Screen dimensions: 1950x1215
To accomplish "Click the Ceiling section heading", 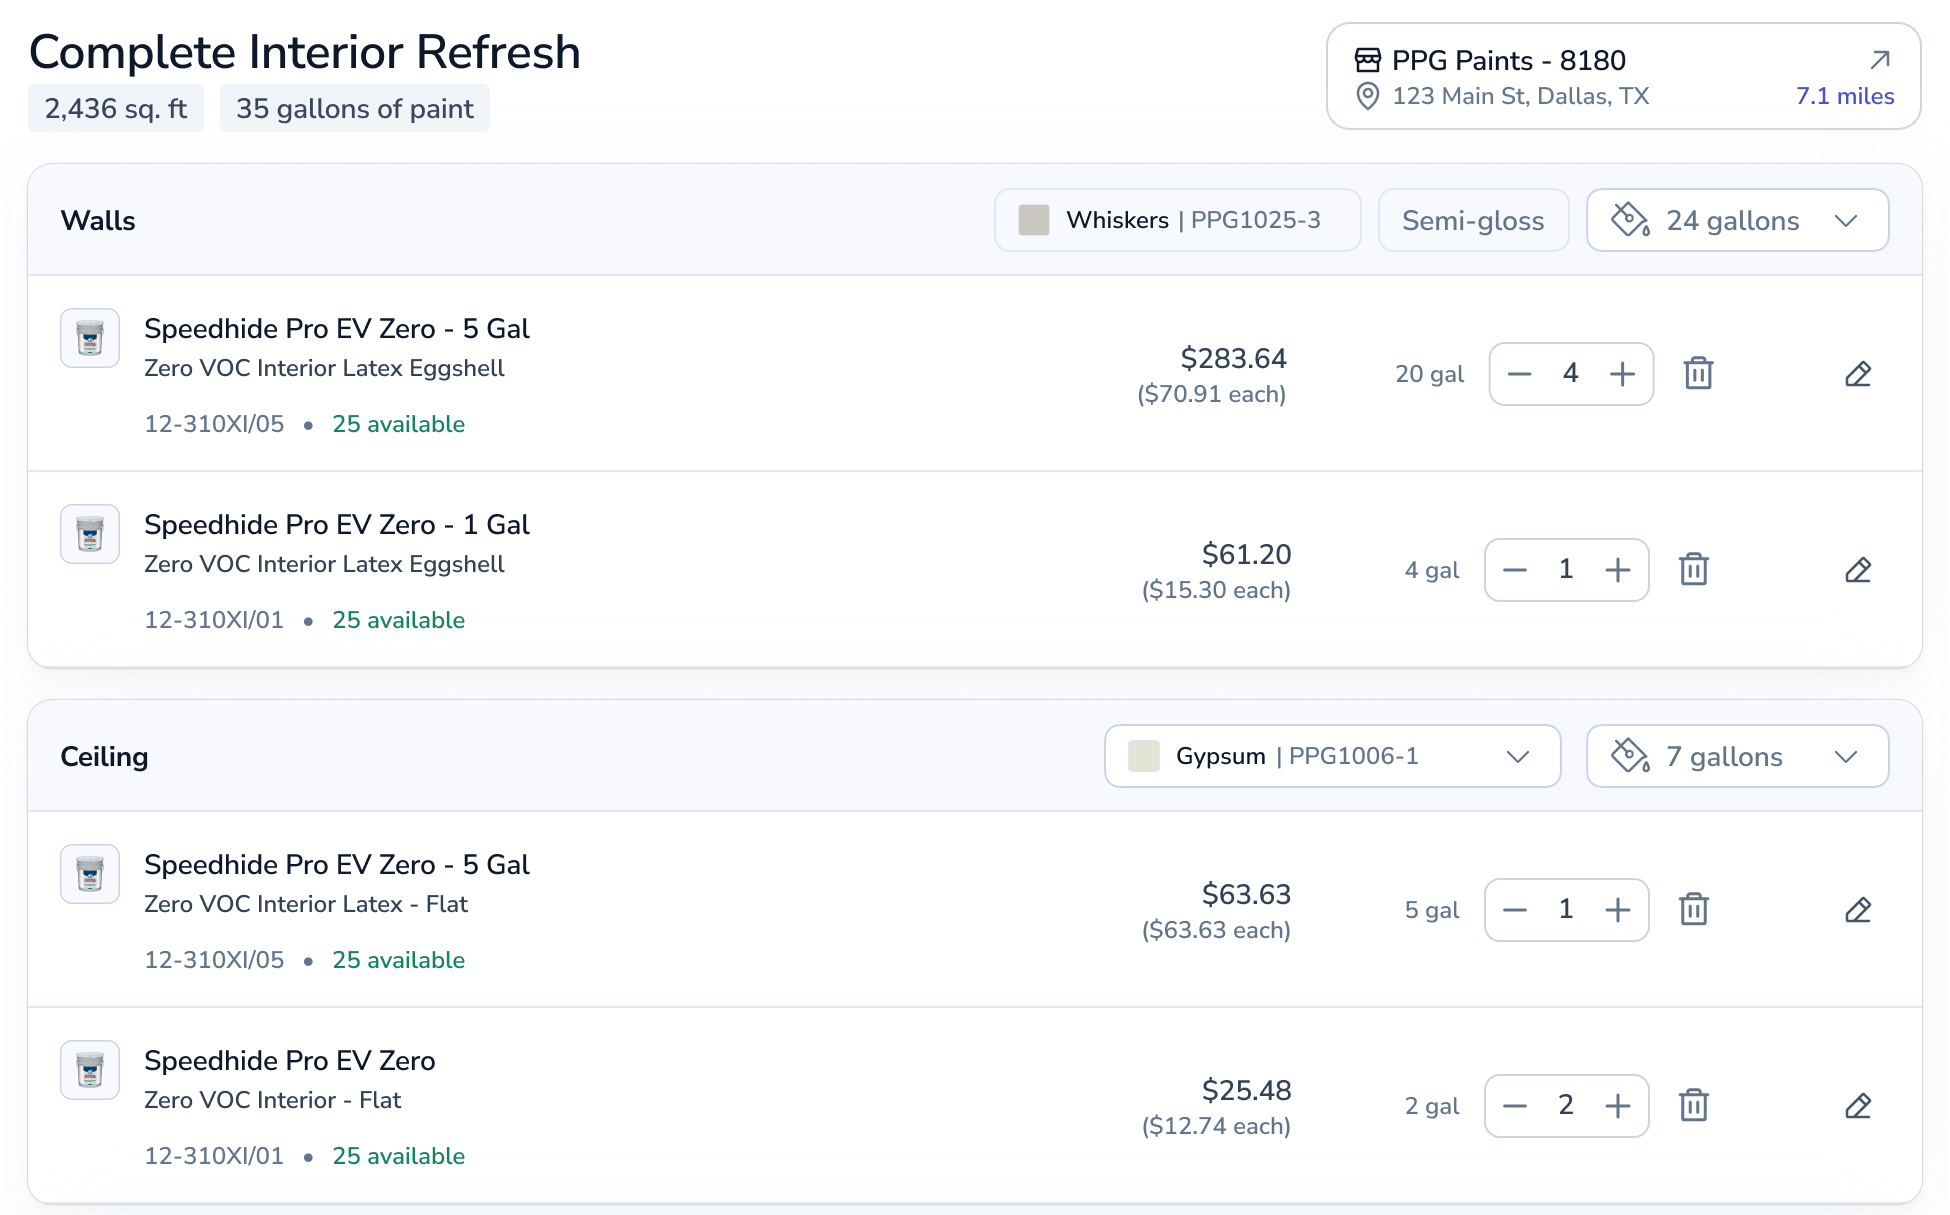I will tap(104, 756).
